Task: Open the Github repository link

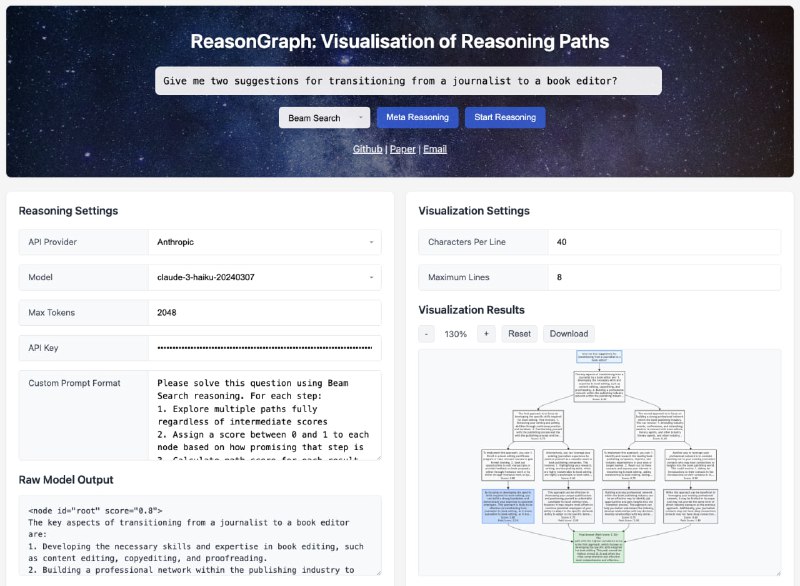Action: (367, 148)
